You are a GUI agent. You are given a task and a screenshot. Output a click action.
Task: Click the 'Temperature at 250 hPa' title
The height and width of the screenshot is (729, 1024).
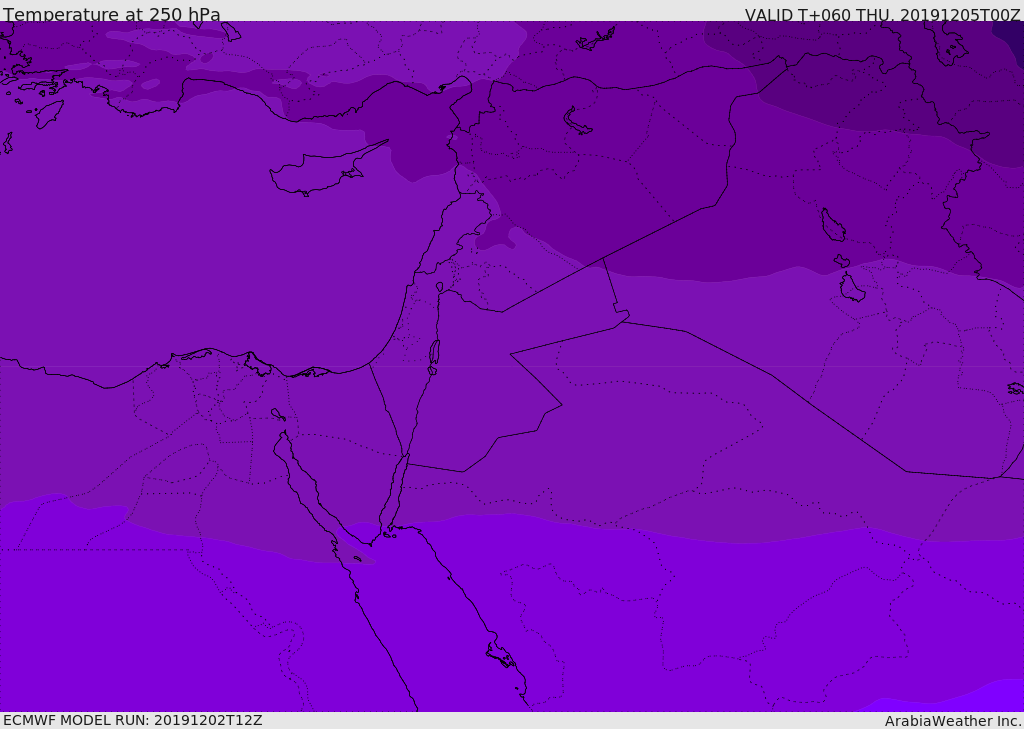pos(112,14)
